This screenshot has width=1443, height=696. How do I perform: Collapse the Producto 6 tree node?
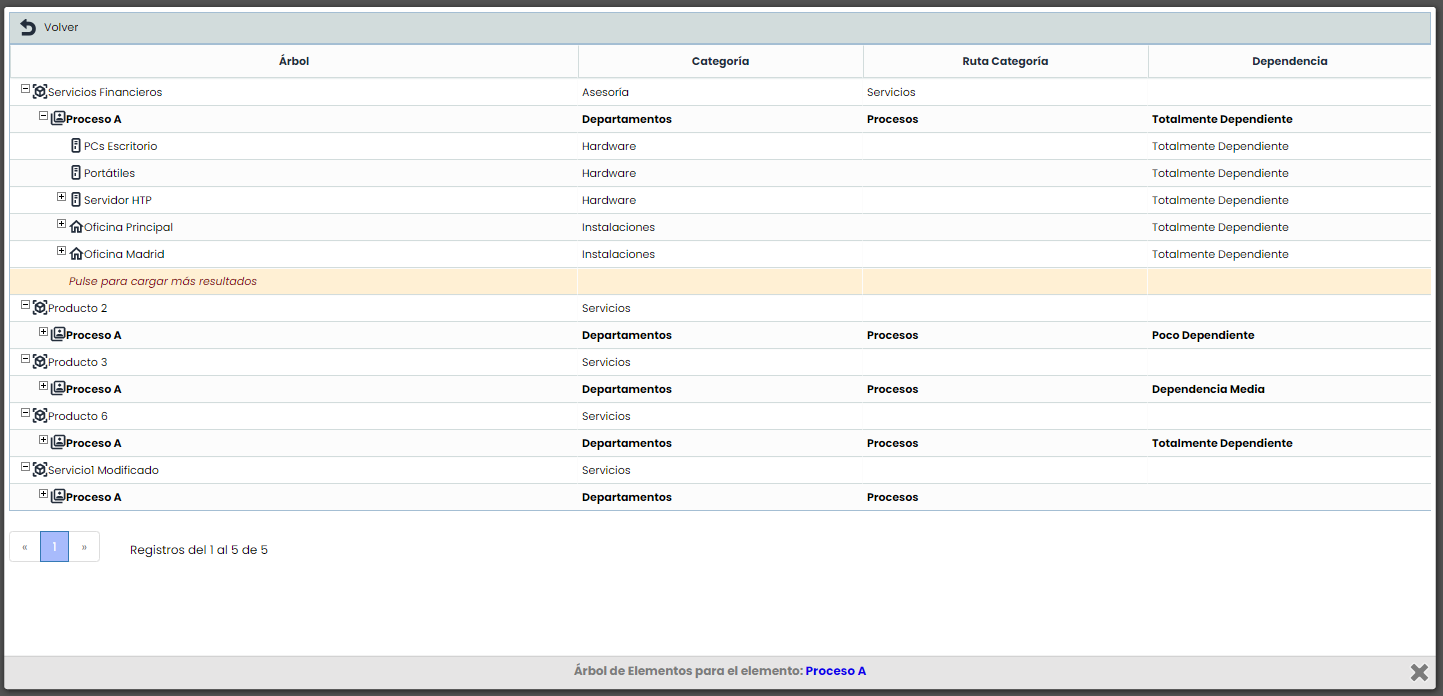pos(26,413)
